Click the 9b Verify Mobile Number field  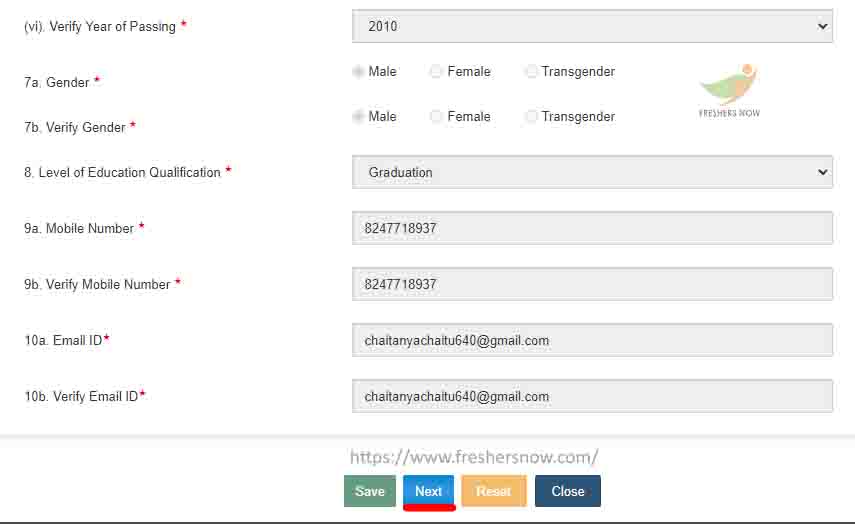coord(592,284)
